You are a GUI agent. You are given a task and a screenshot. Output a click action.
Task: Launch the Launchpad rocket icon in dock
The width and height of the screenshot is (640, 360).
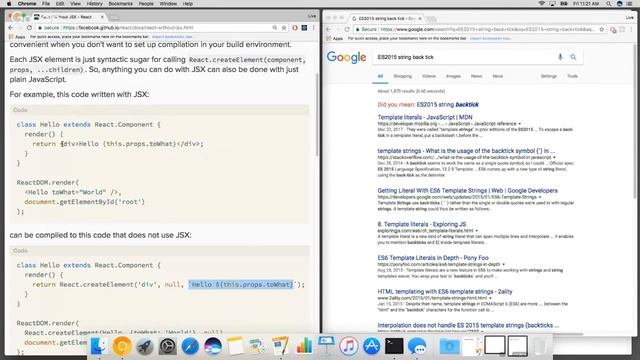144,346
